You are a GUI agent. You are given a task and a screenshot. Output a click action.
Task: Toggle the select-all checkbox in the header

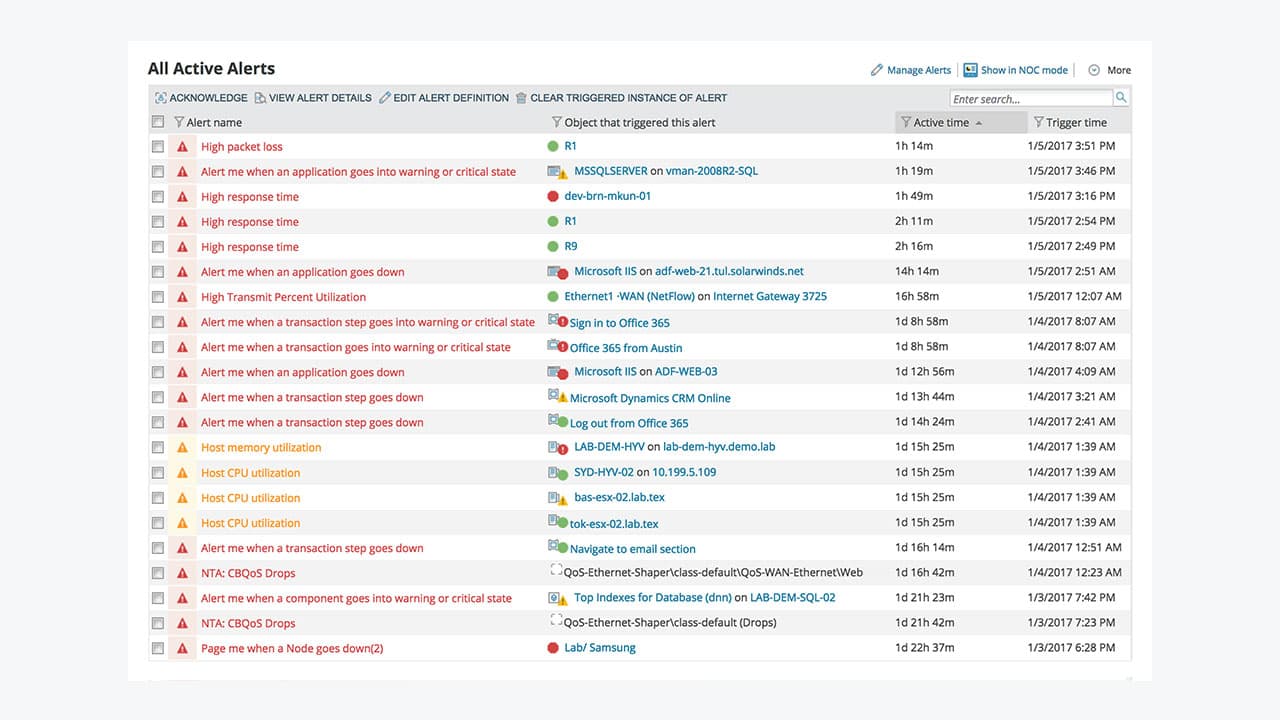[158, 121]
